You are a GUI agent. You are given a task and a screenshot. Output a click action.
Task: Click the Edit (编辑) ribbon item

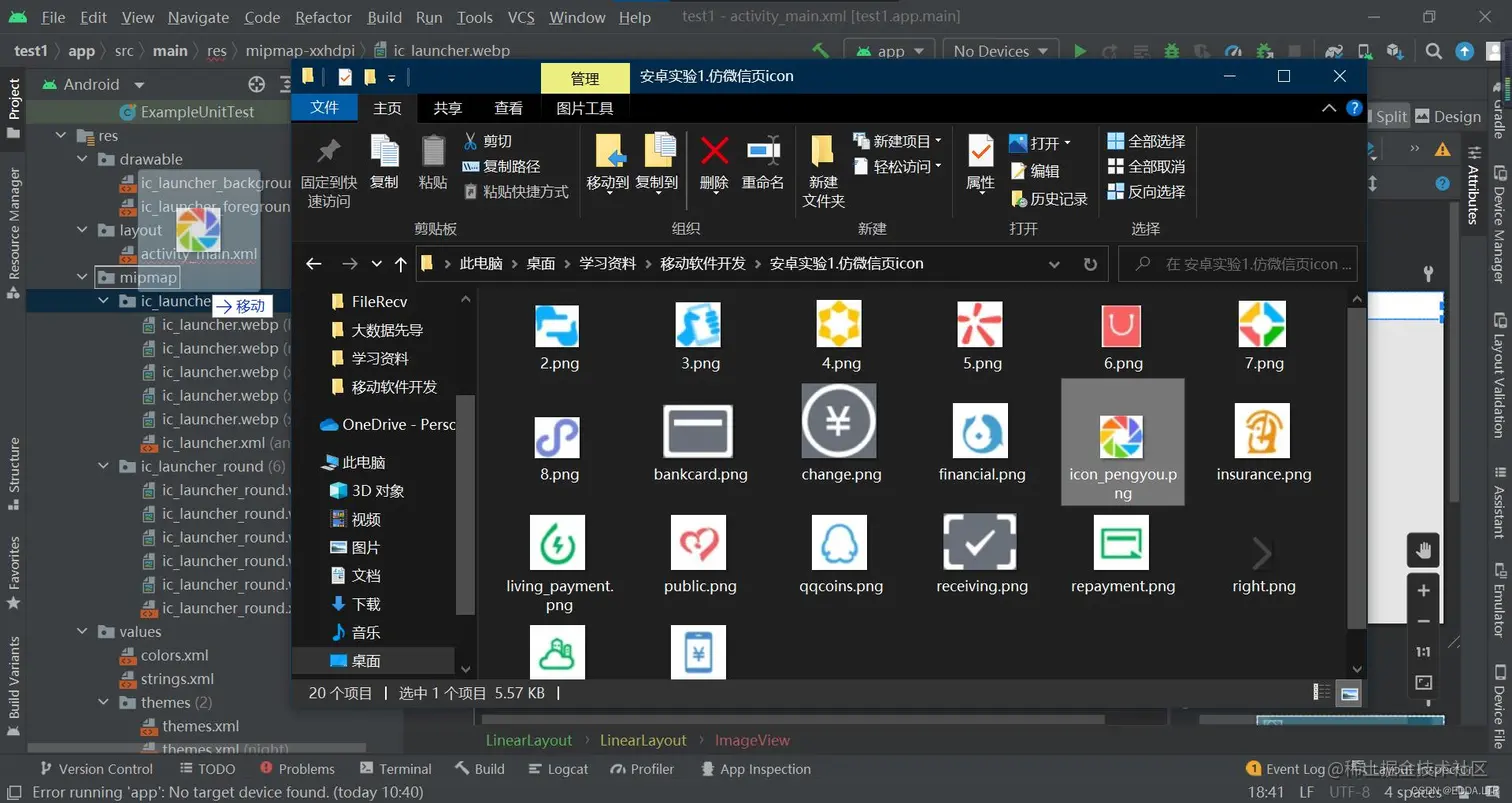click(x=1034, y=171)
